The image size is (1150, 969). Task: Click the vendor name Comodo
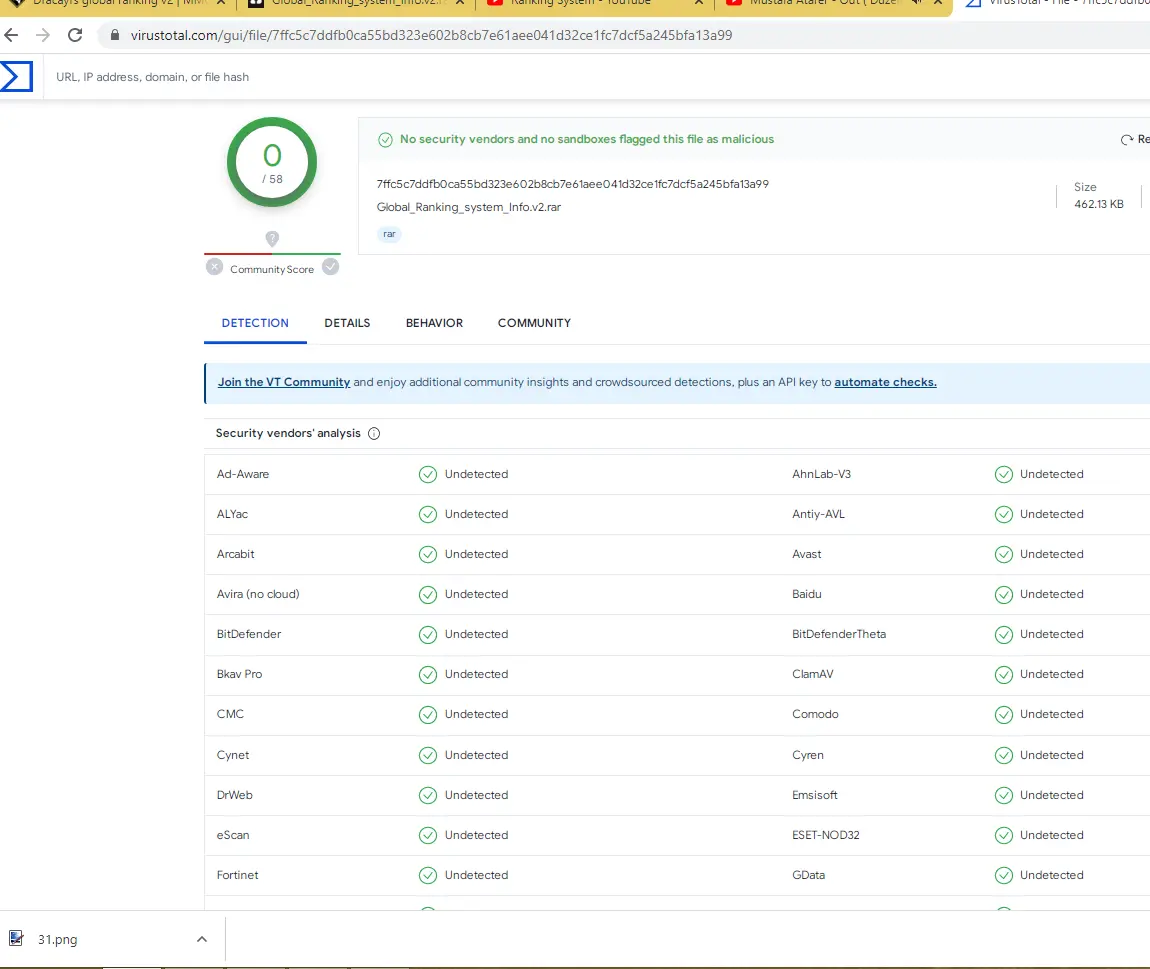point(816,714)
